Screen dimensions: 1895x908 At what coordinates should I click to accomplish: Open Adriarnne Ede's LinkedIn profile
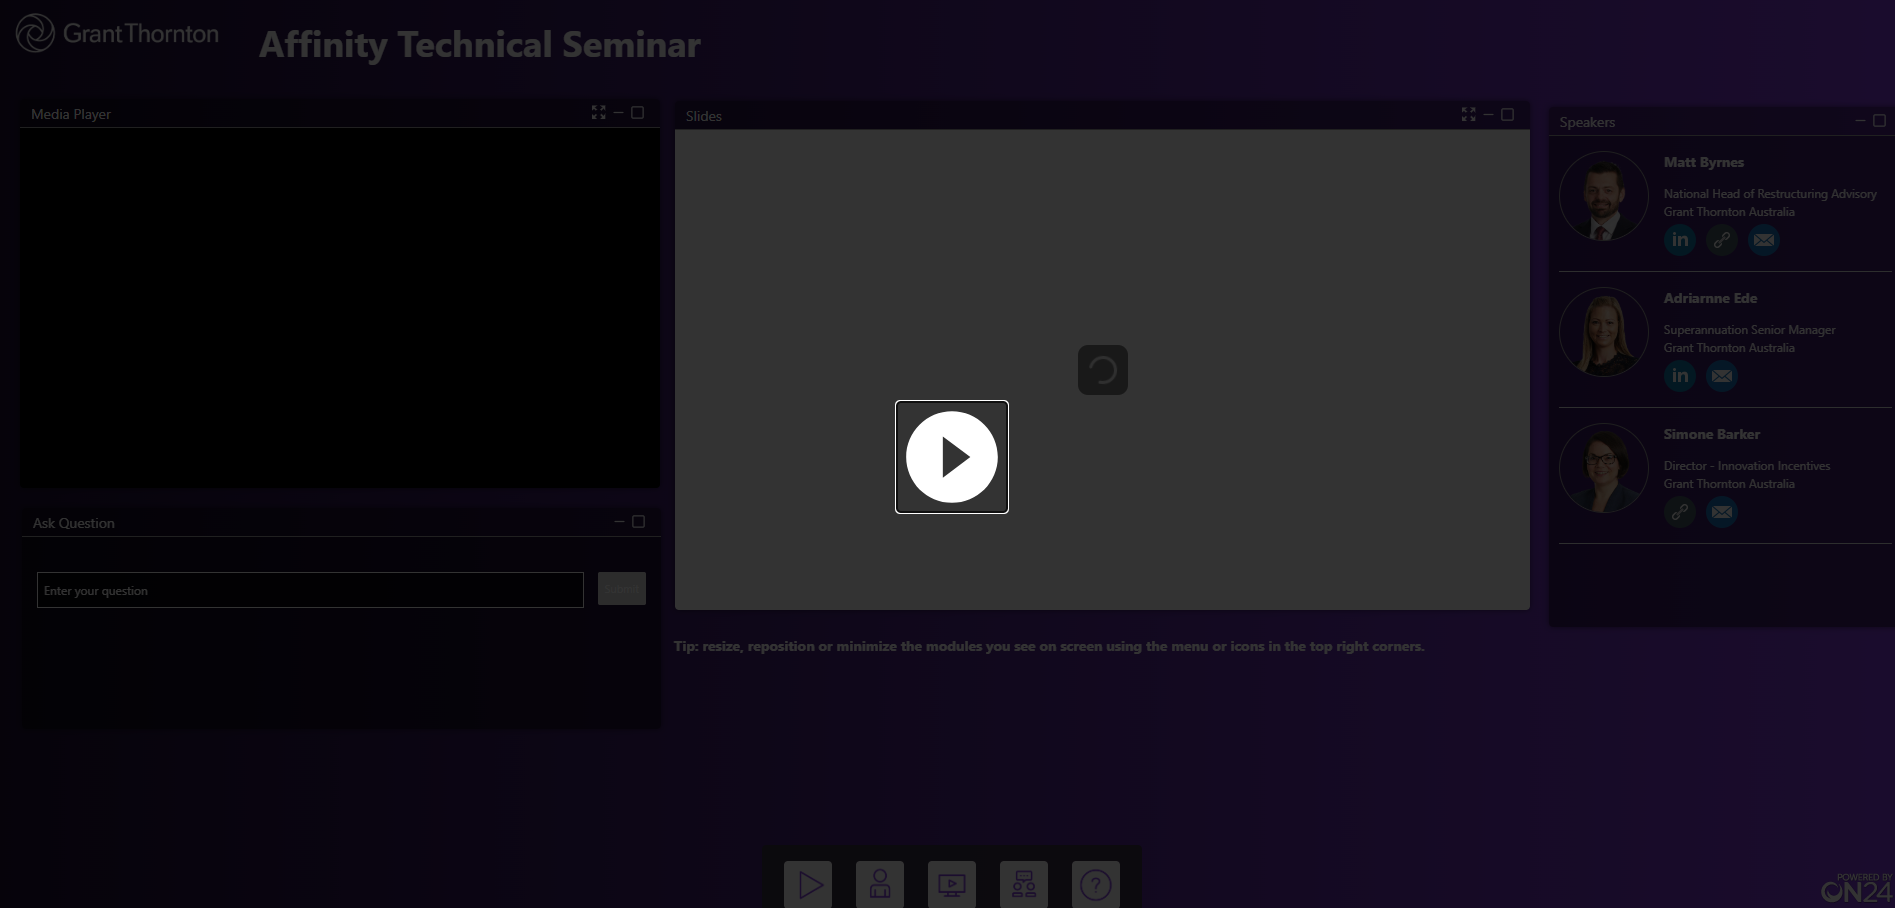1680,376
